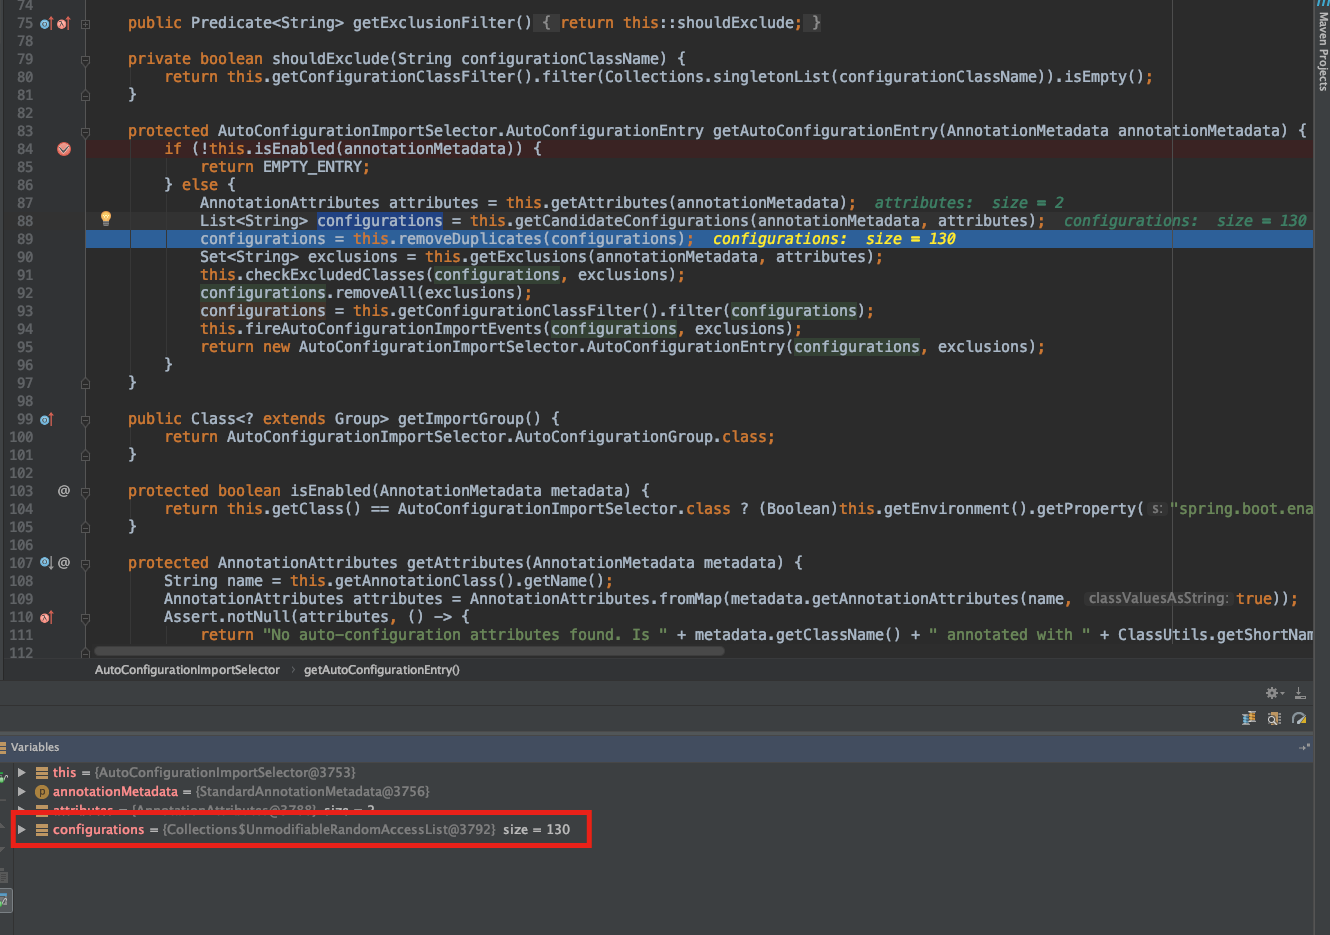The image size is (1330, 935).
Task: Click 'removeDuplicates' method call on line 89
Action: (x=470, y=239)
